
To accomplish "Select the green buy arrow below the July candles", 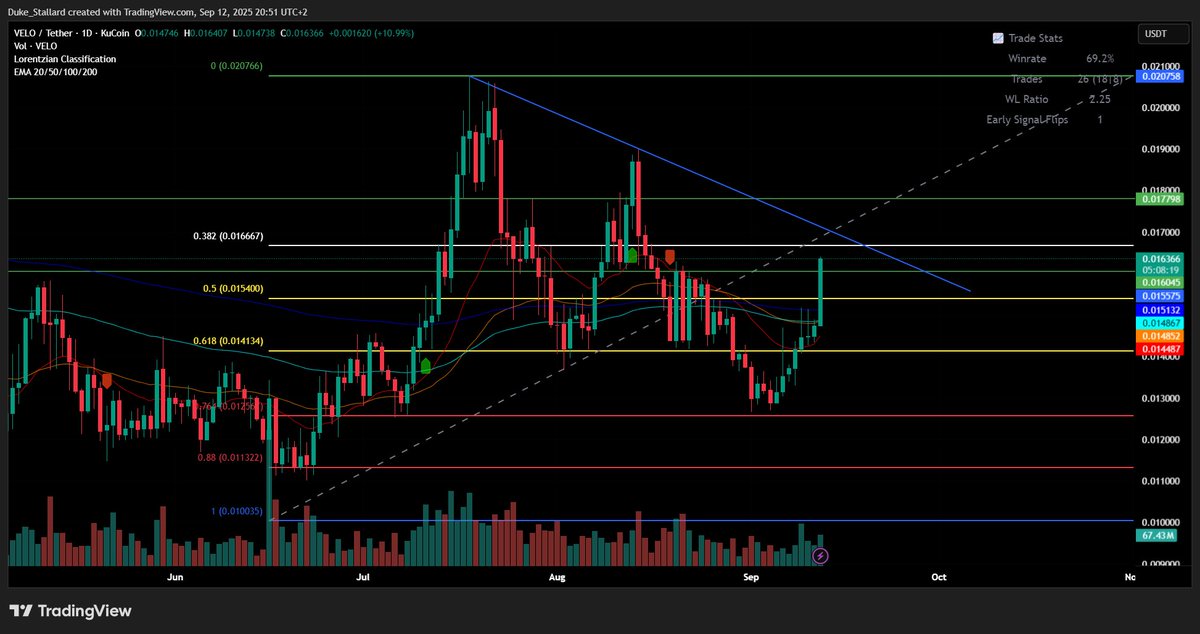I will coord(425,366).
